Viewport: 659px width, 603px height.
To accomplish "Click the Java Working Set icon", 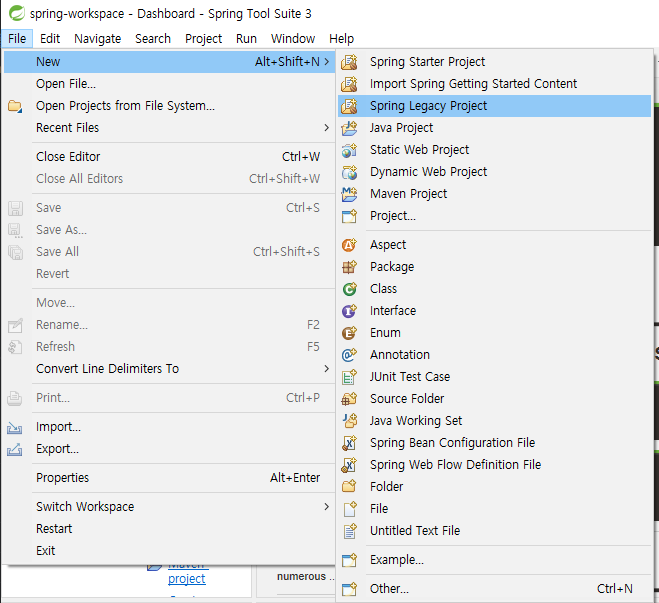I will (349, 421).
